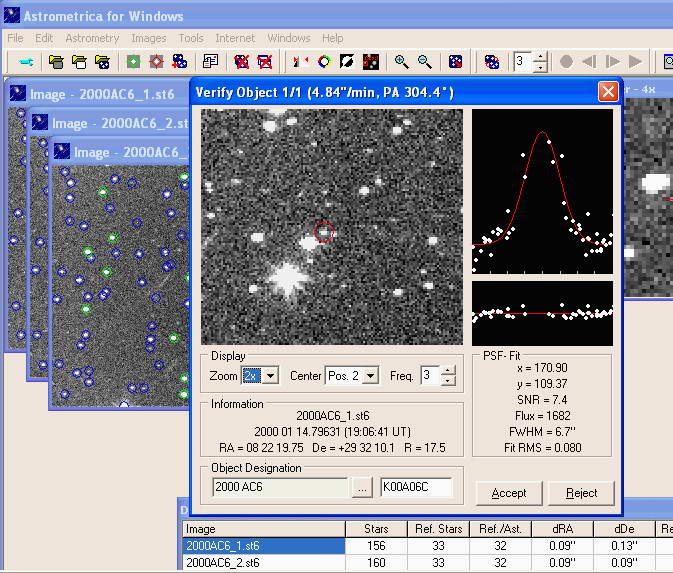The height and width of the screenshot is (573, 673).
Task: Close all images (second red X icon)
Action: (265, 62)
